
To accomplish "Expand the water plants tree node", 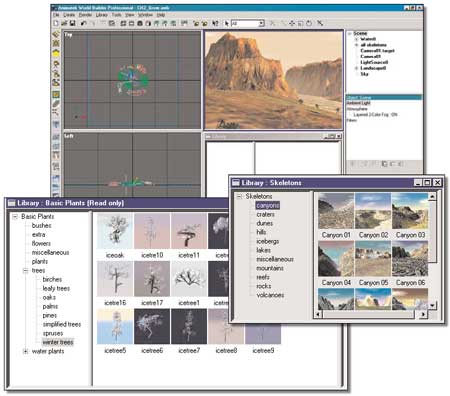I will (25, 351).
